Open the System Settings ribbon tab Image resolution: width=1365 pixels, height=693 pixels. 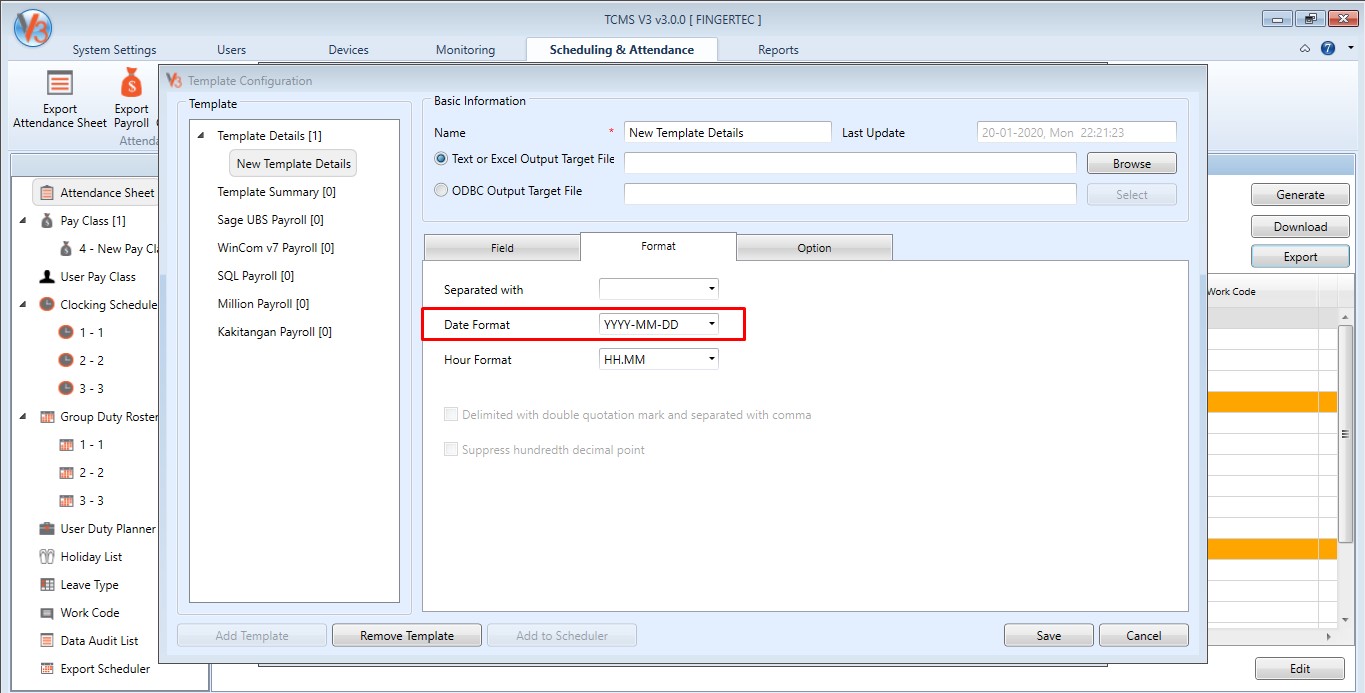114,50
